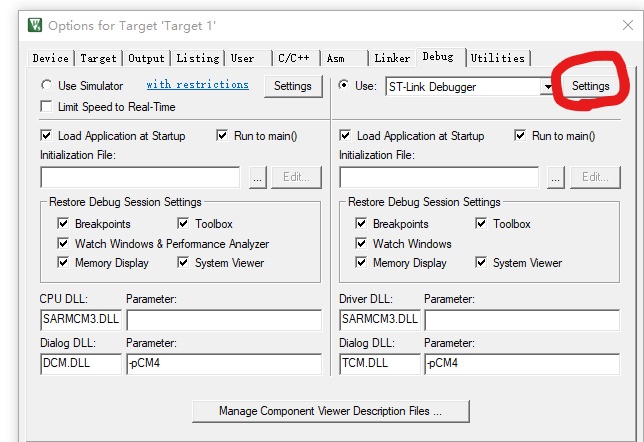Toggle simulator System Viewer checkbox
This screenshot has height=442, width=644.
tap(183, 262)
